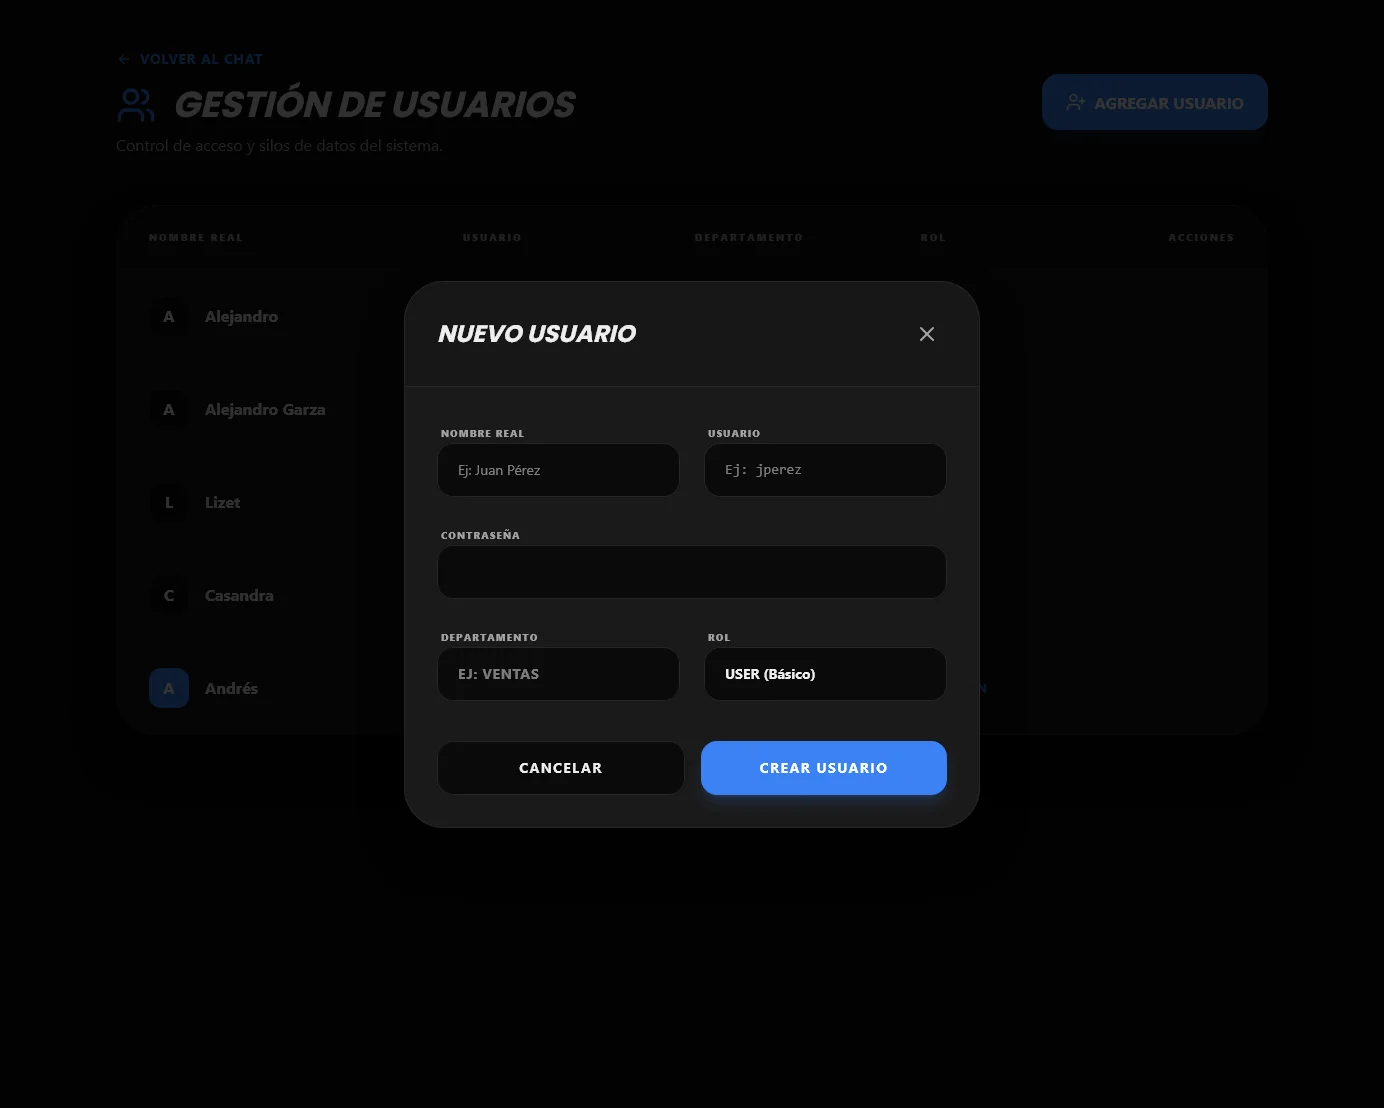Image resolution: width=1384 pixels, height=1108 pixels.
Task: Click the avatar badge for Alejandro Garza
Action: pos(169,409)
